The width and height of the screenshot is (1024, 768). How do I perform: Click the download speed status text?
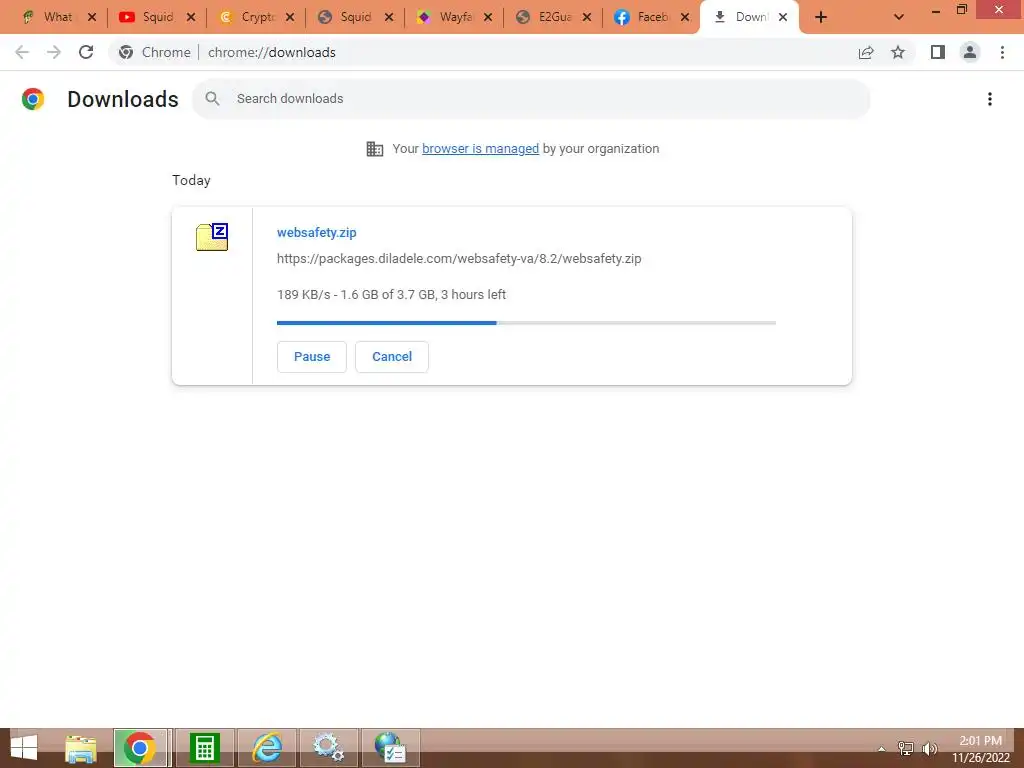click(391, 295)
